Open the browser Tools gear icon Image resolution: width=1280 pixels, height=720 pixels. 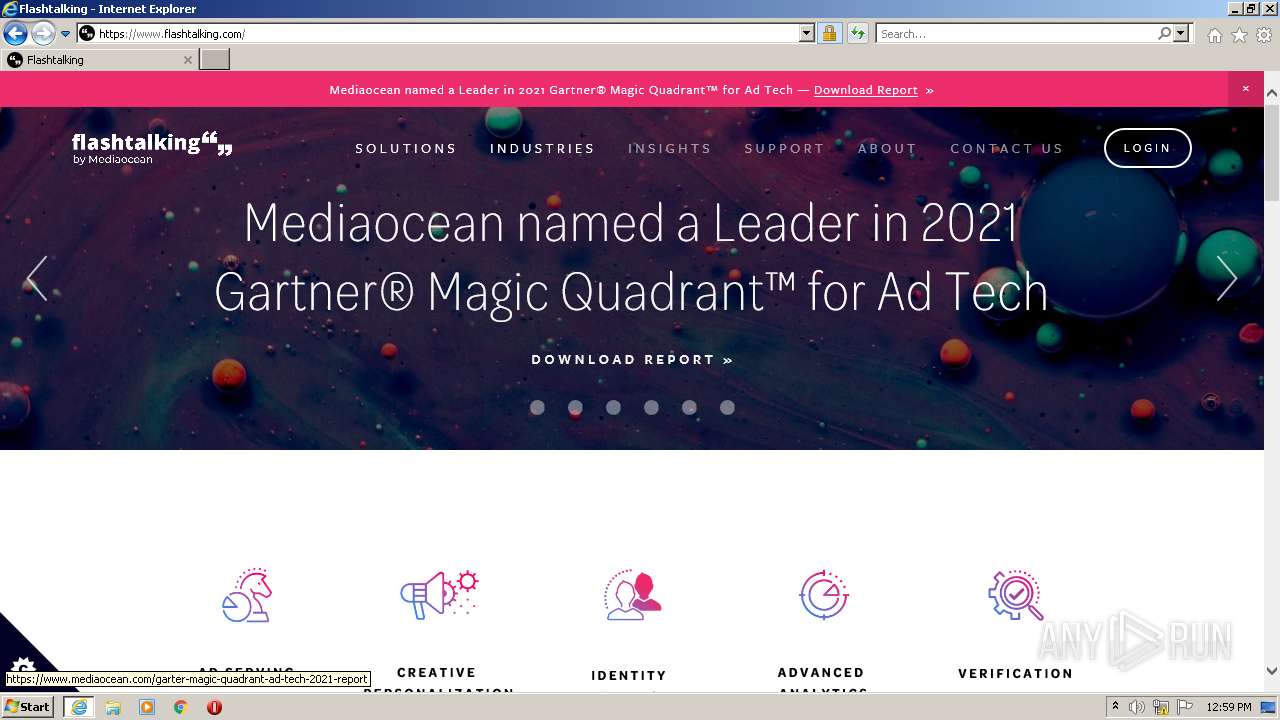pos(1264,35)
